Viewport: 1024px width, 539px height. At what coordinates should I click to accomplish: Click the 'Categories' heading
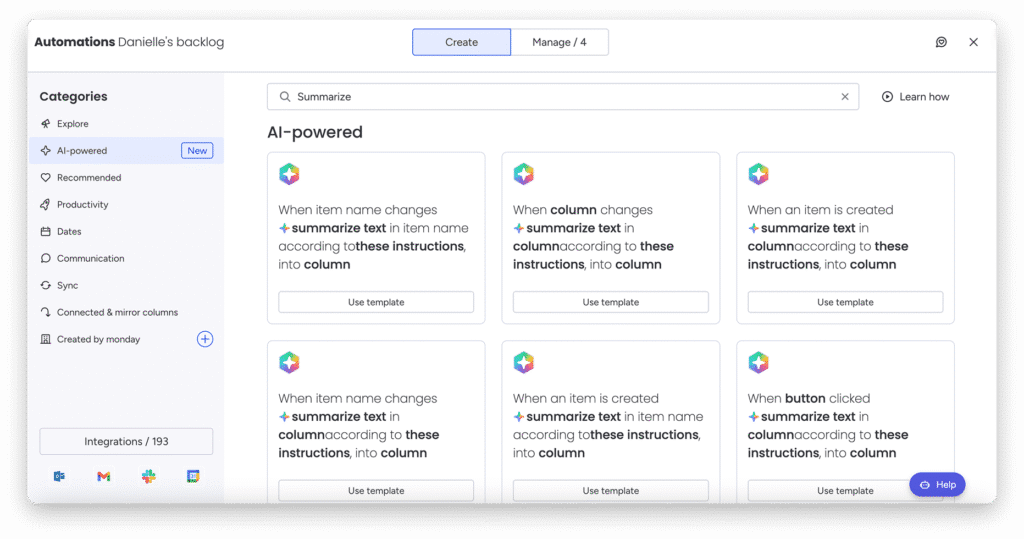click(x=73, y=97)
